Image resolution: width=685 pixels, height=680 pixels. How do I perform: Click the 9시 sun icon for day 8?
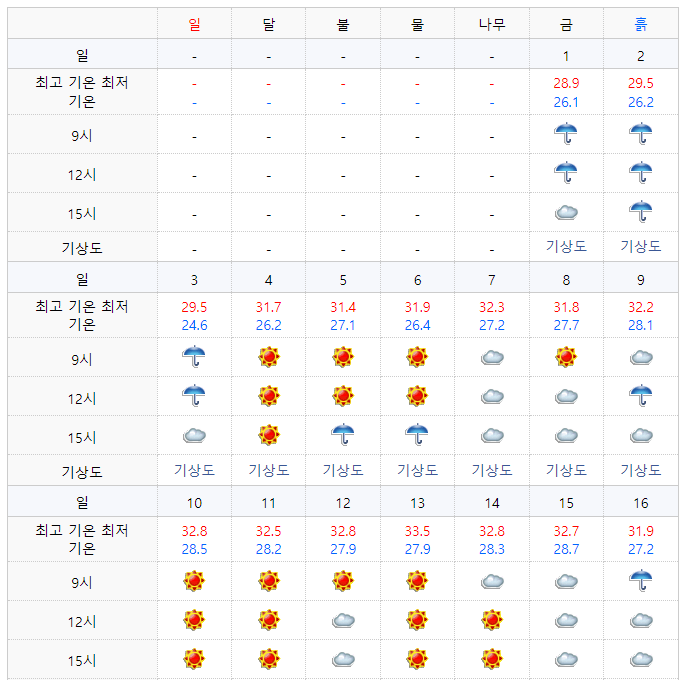[x=566, y=357]
